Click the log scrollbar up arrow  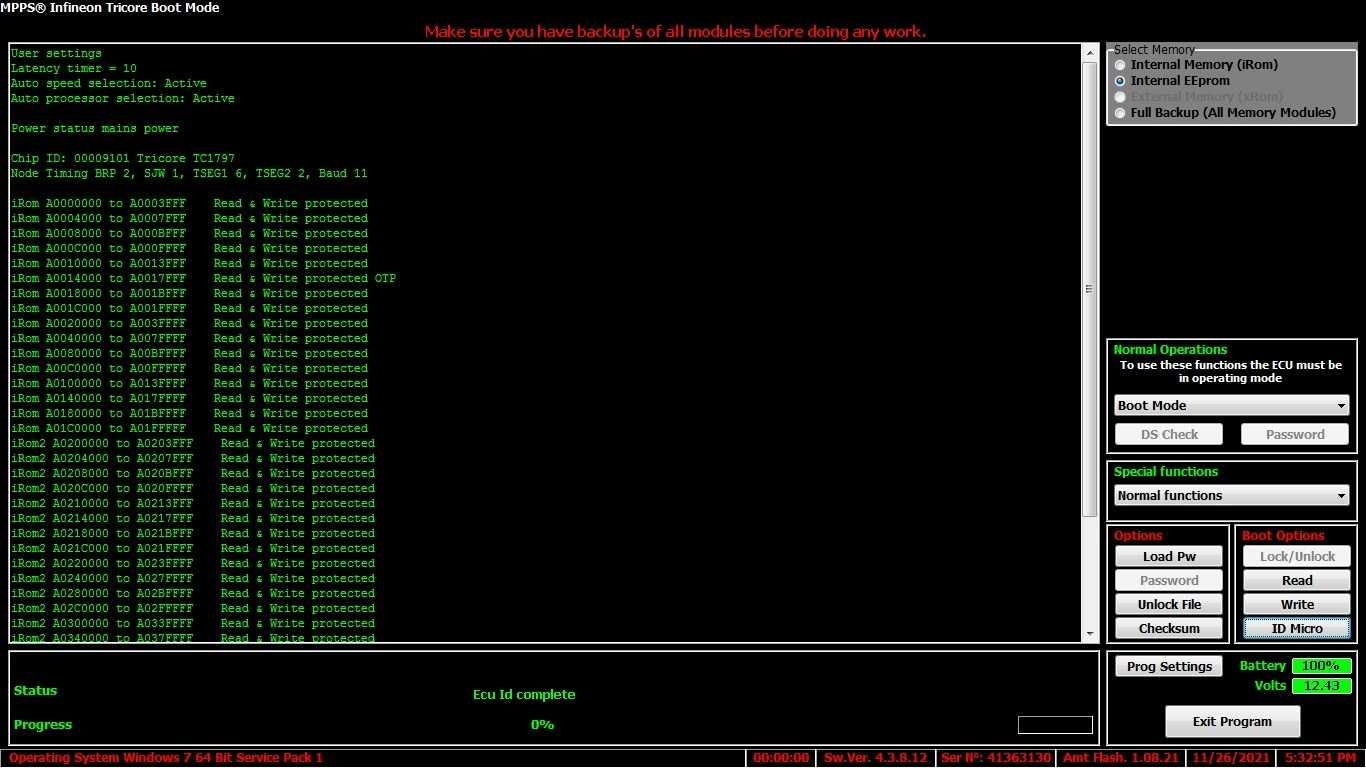[x=1090, y=53]
